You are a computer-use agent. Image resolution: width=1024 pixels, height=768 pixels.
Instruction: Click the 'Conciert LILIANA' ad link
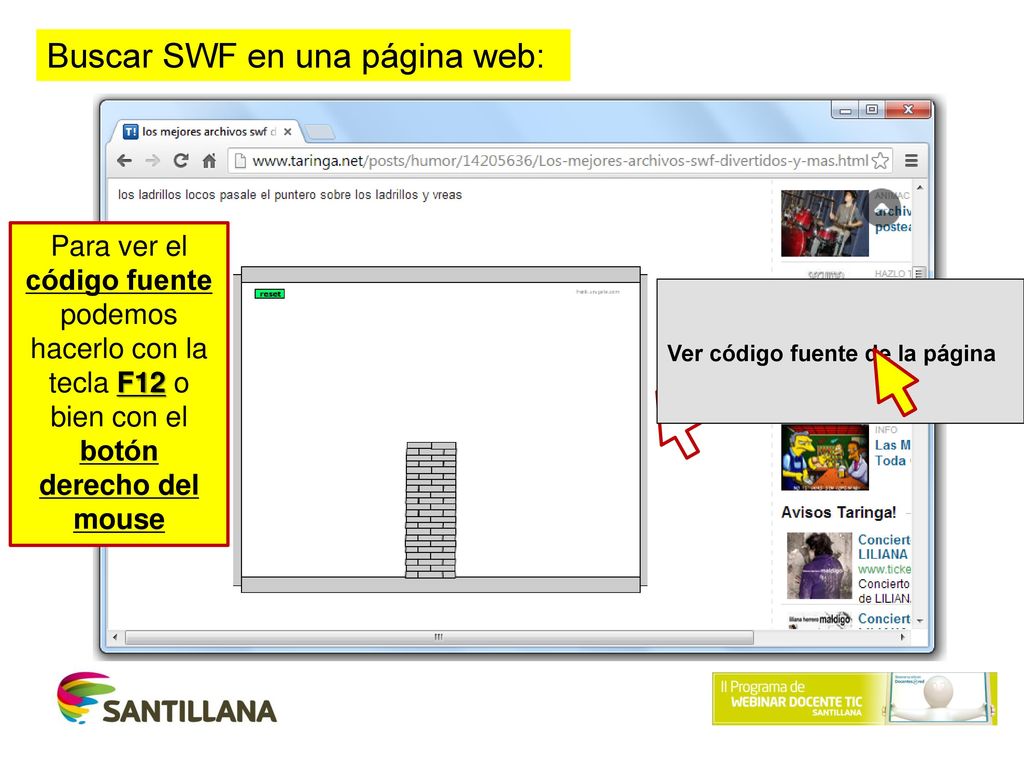884,547
